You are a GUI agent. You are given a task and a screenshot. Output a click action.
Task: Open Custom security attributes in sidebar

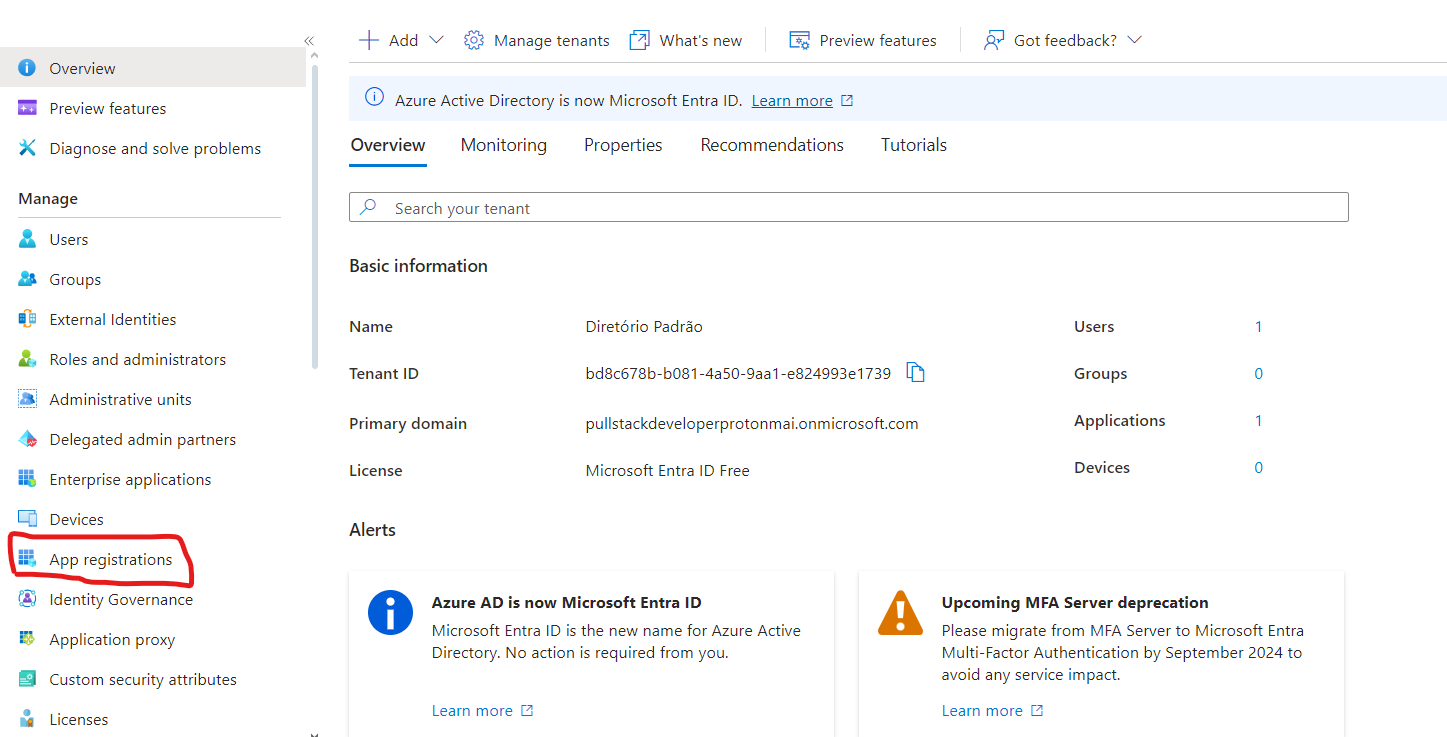coord(143,679)
